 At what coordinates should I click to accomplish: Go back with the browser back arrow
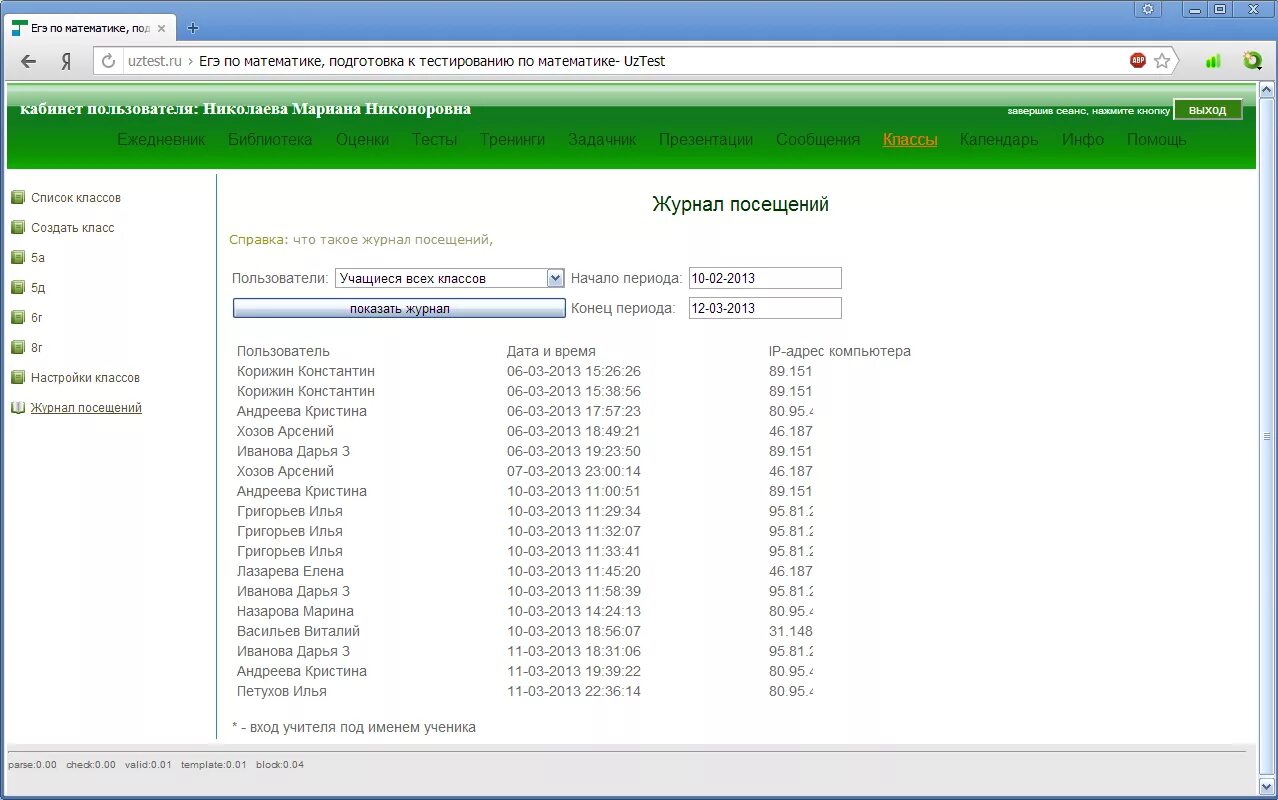[x=29, y=61]
